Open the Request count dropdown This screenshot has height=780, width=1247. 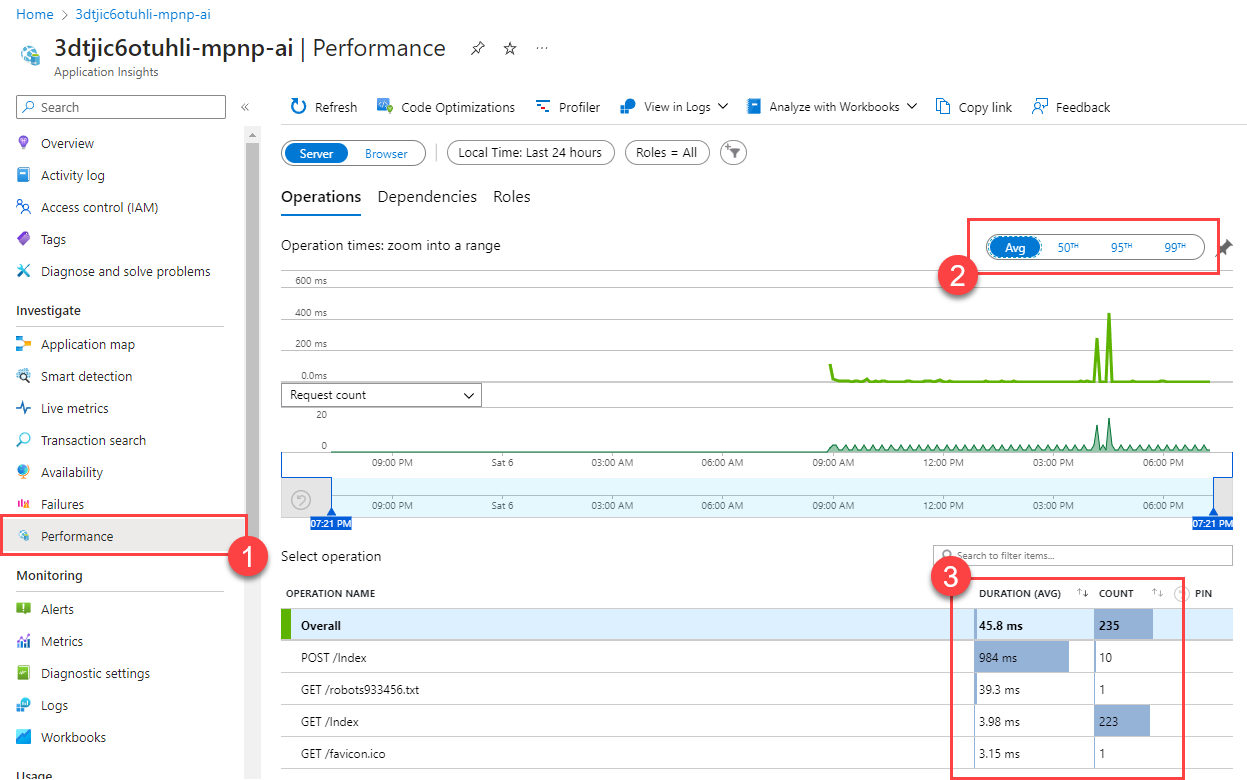[381, 395]
